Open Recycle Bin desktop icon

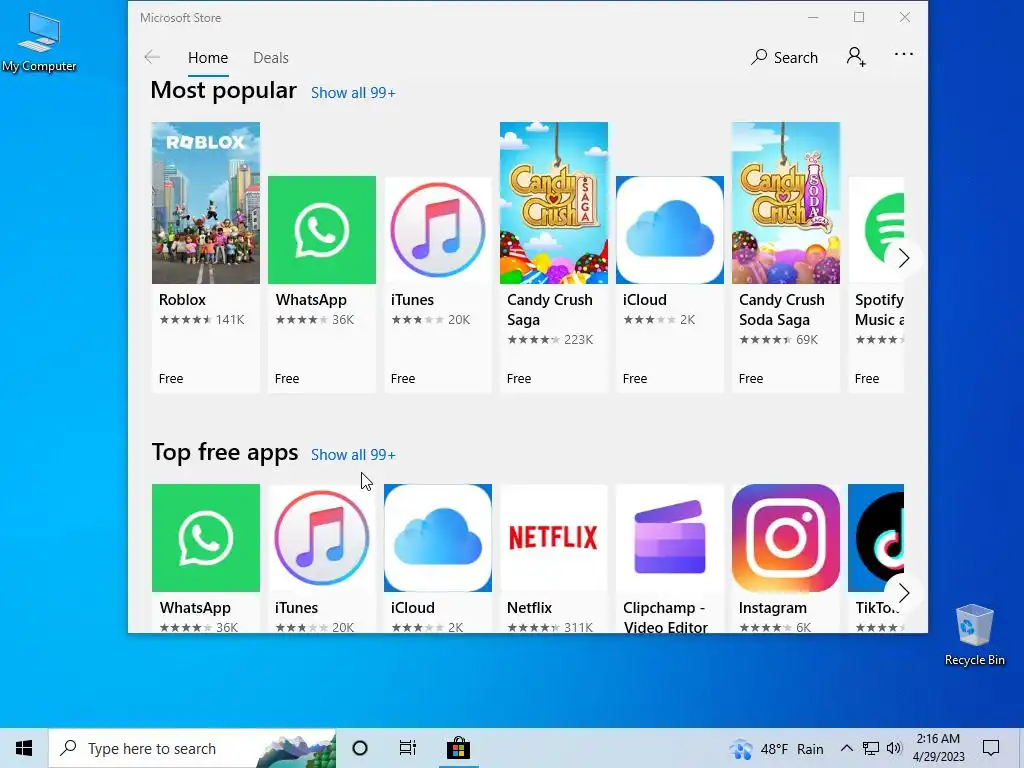click(974, 635)
